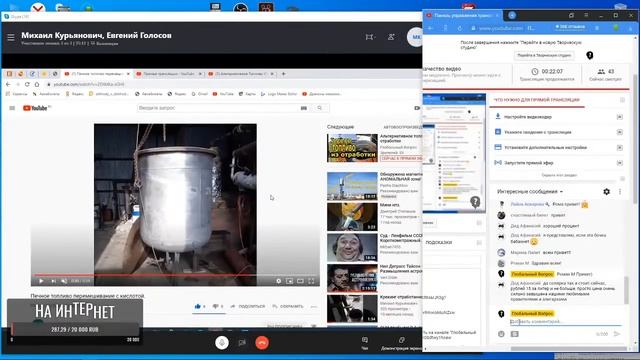Open the YouTube bookmark in bookmarks bar

pos(223,94)
